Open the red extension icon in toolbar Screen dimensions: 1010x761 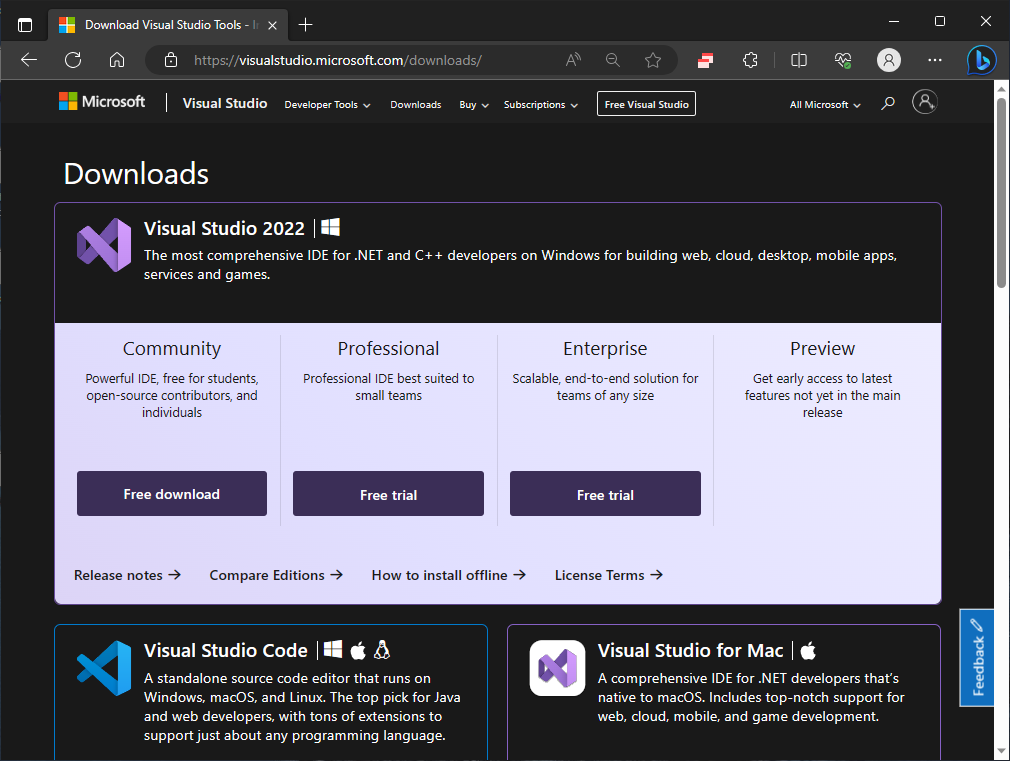point(705,60)
